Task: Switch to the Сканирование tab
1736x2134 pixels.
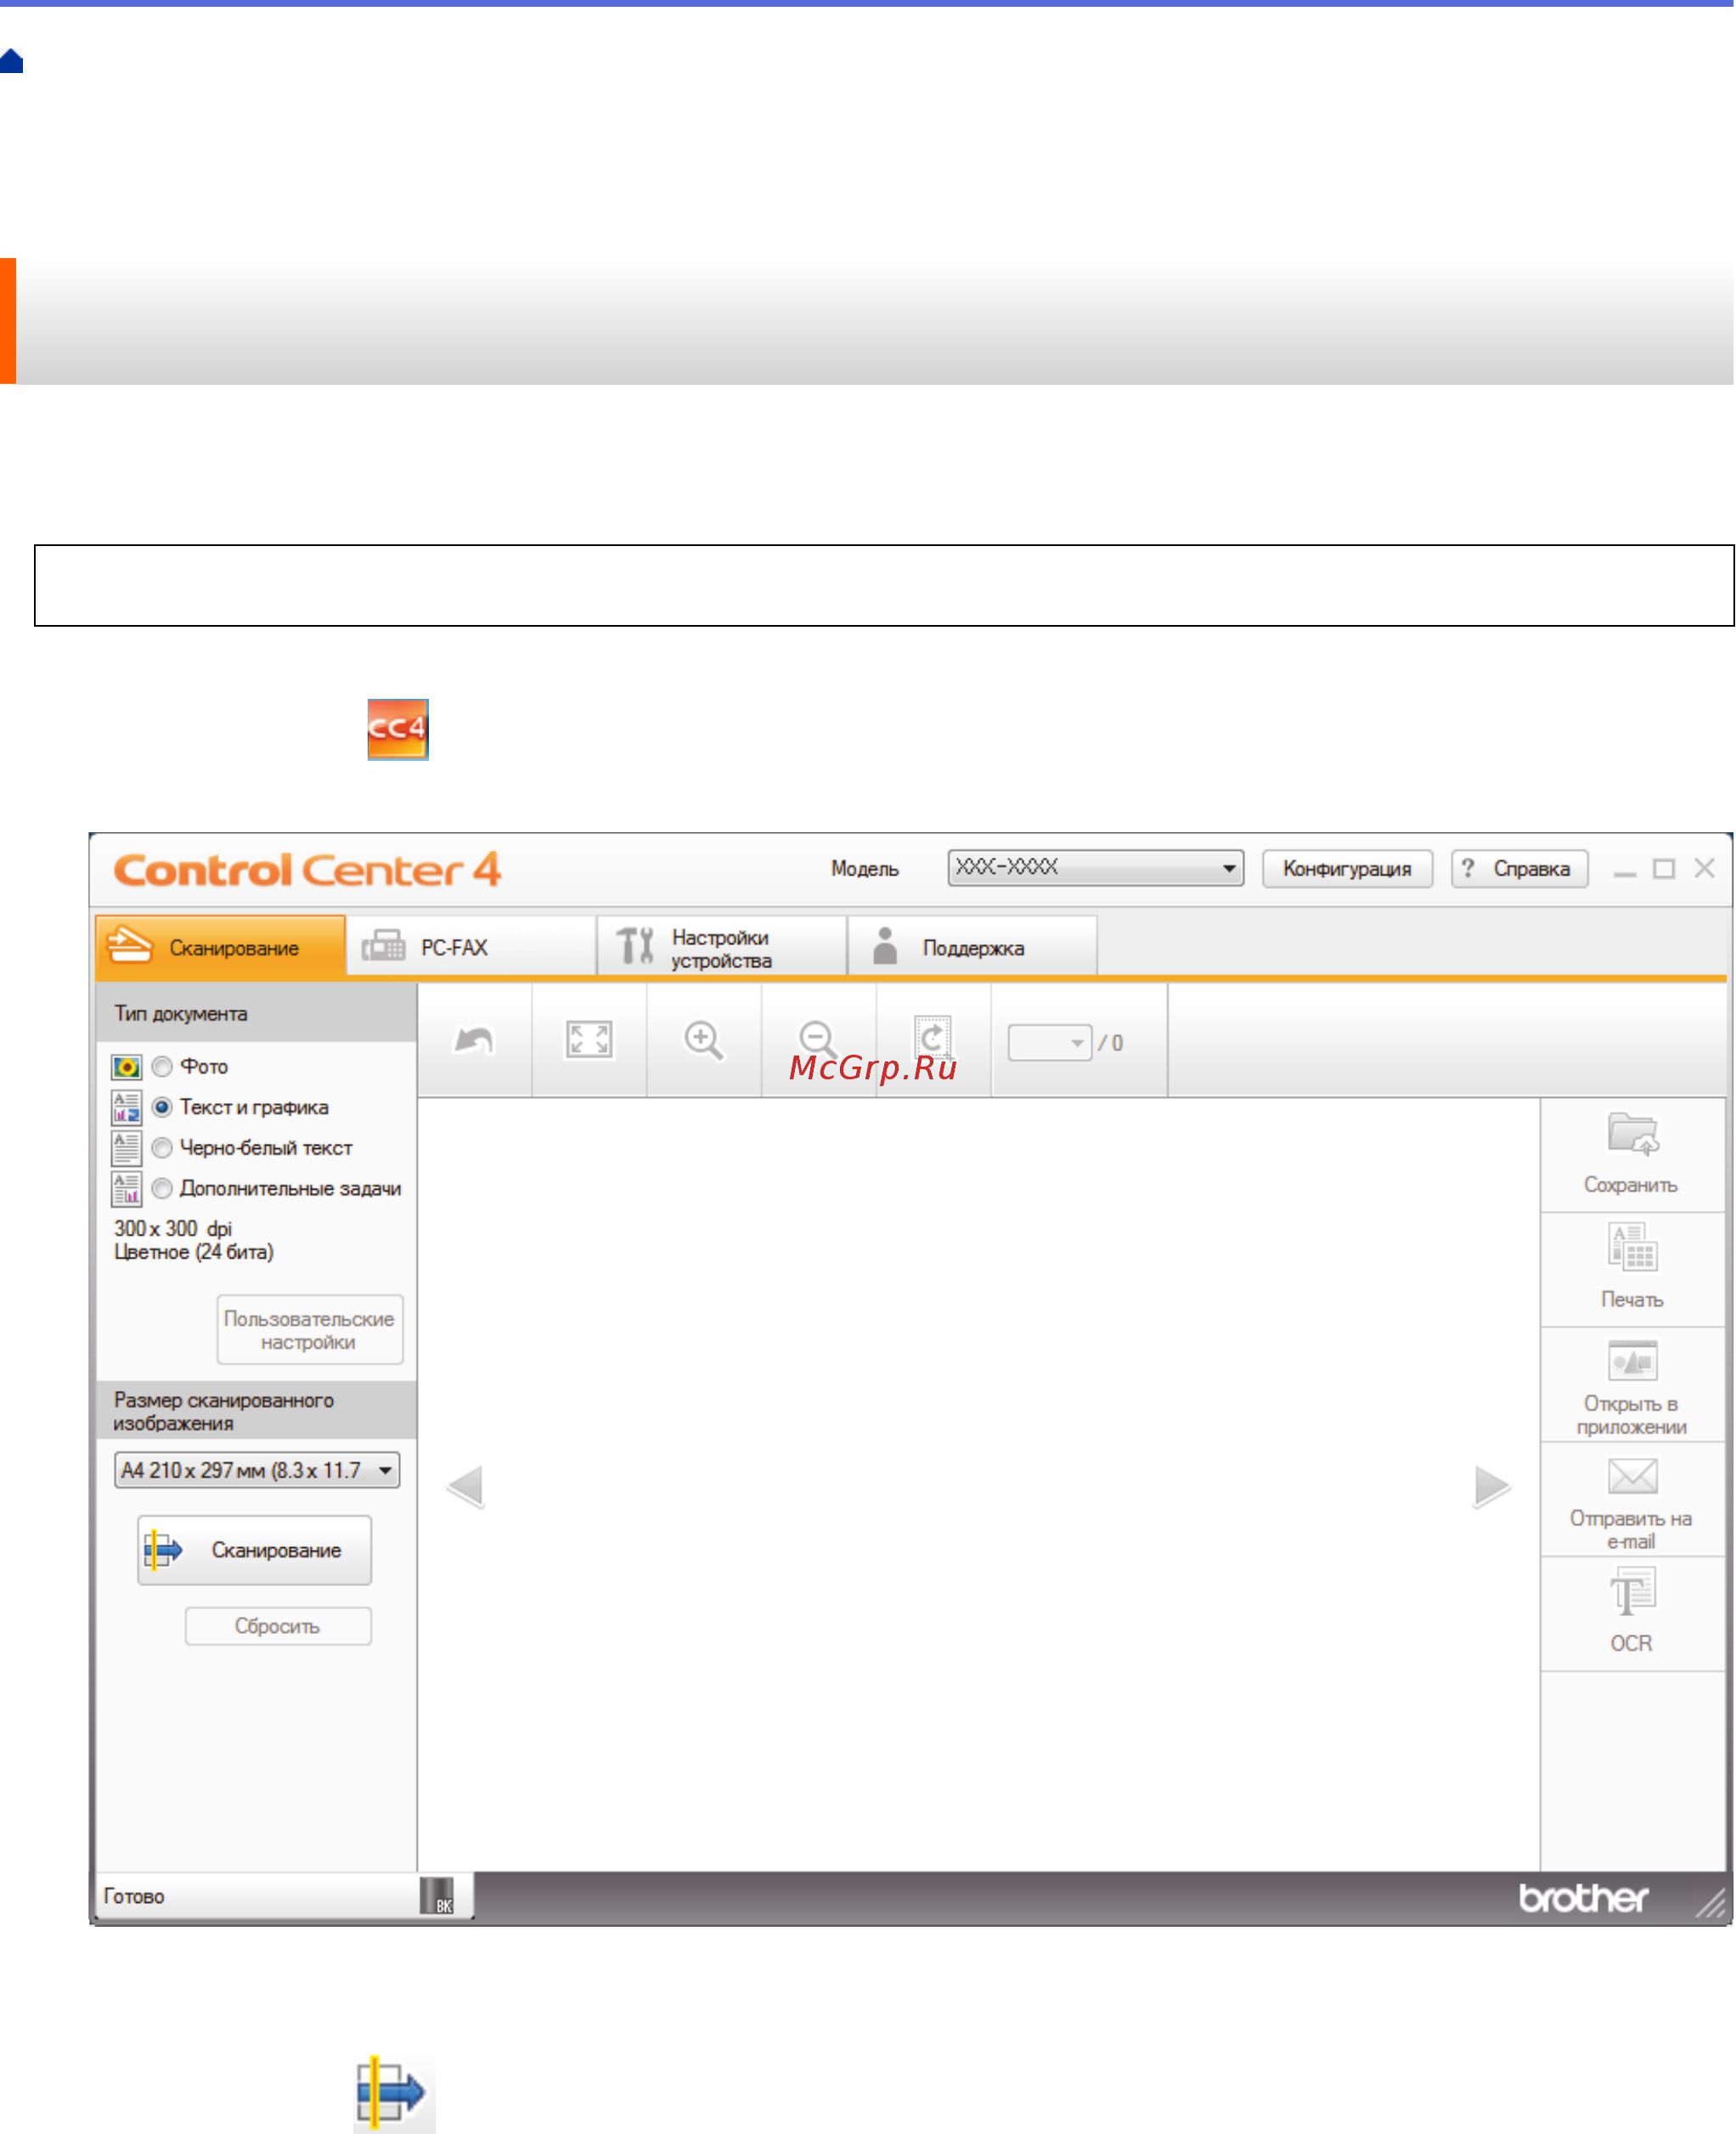Action: 220,946
